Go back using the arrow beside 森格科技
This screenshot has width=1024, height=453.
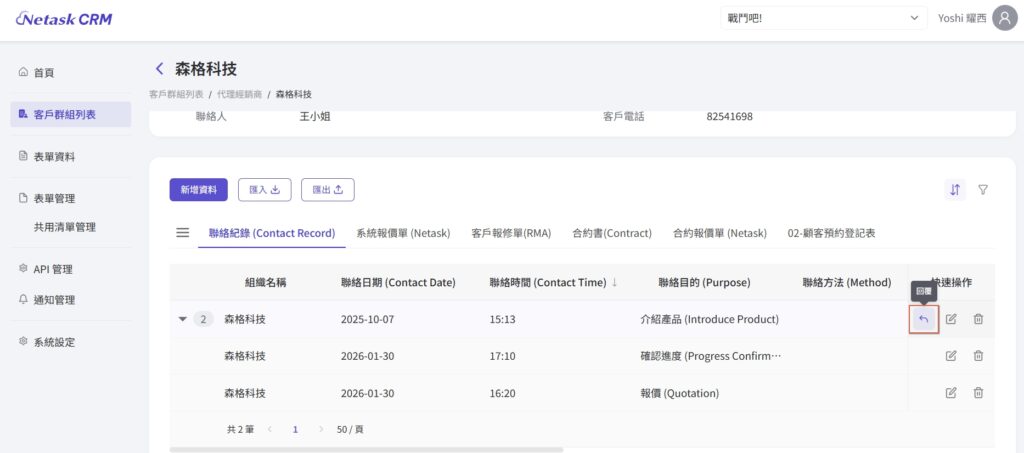pyautogui.click(x=159, y=68)
